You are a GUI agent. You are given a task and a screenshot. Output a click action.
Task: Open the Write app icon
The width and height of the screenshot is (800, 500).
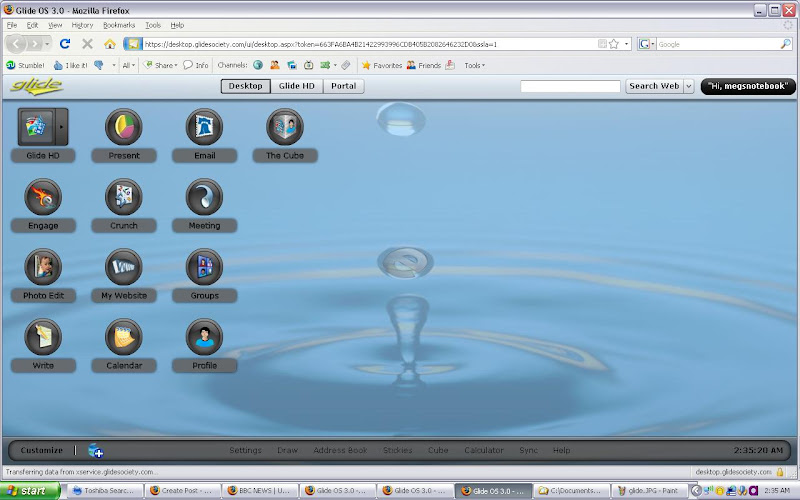tap(43, 338)
